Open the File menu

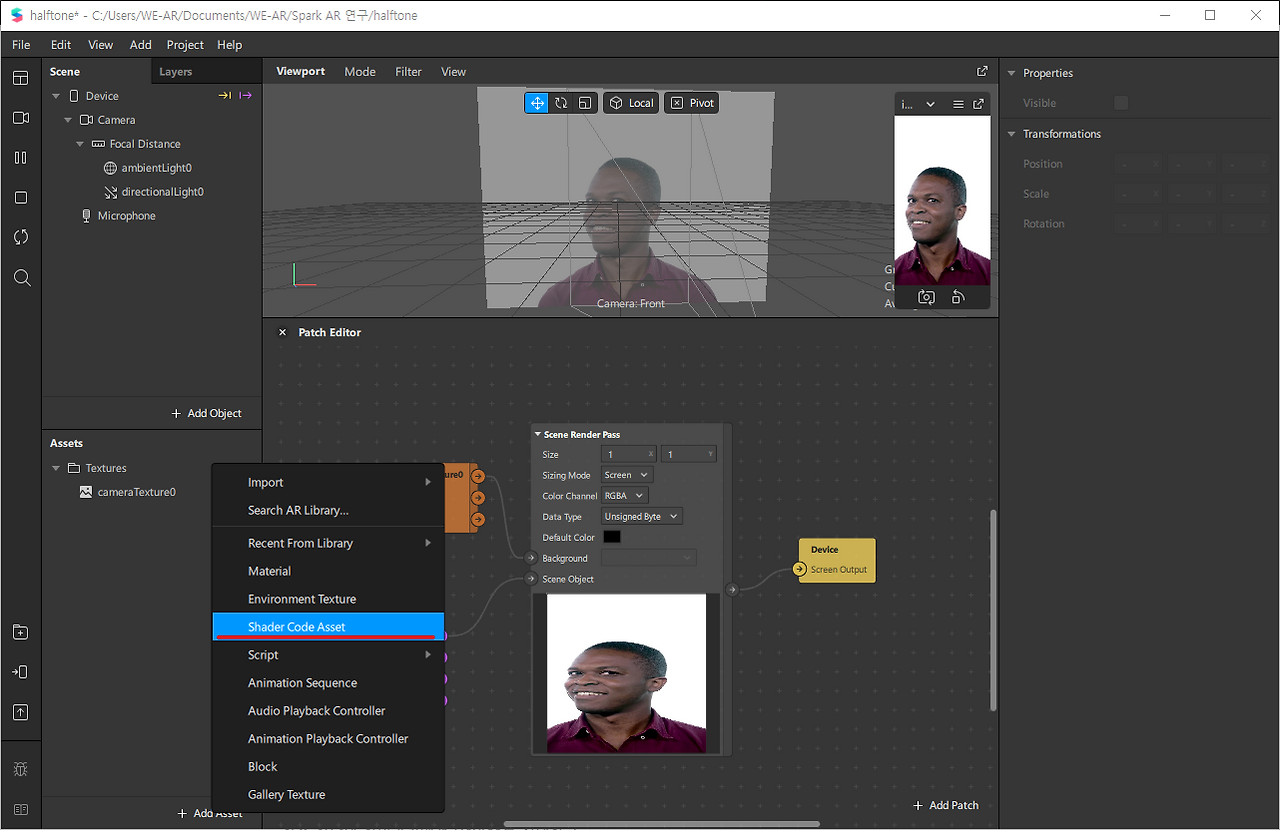(x=21, y=45)
